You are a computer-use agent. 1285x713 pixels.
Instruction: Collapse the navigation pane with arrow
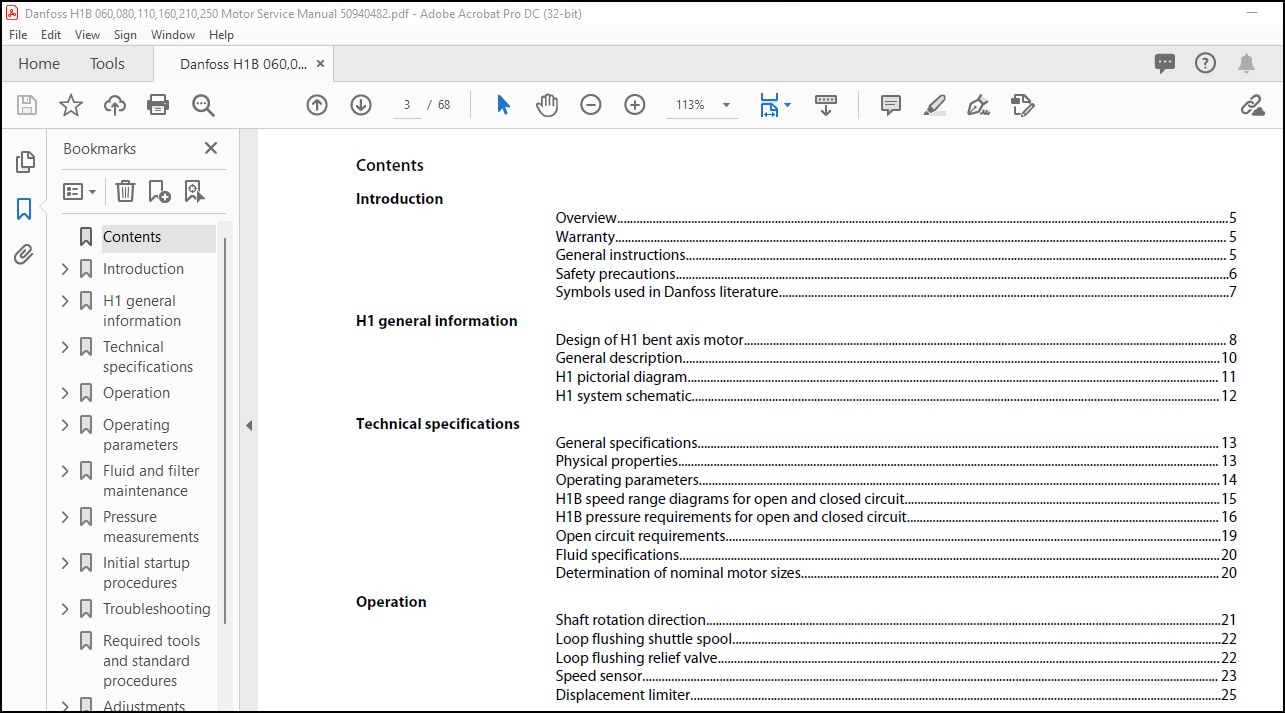pos(249,425)
